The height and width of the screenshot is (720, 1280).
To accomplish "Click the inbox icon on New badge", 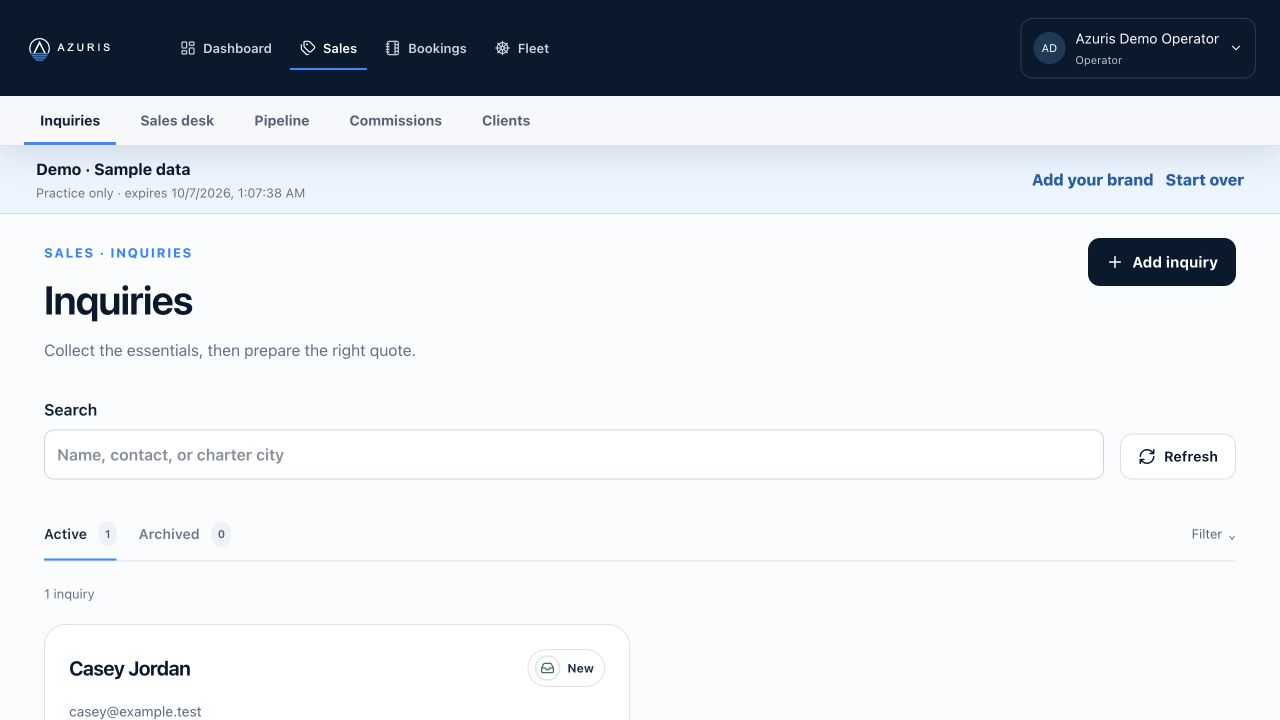I will point(548,668).
